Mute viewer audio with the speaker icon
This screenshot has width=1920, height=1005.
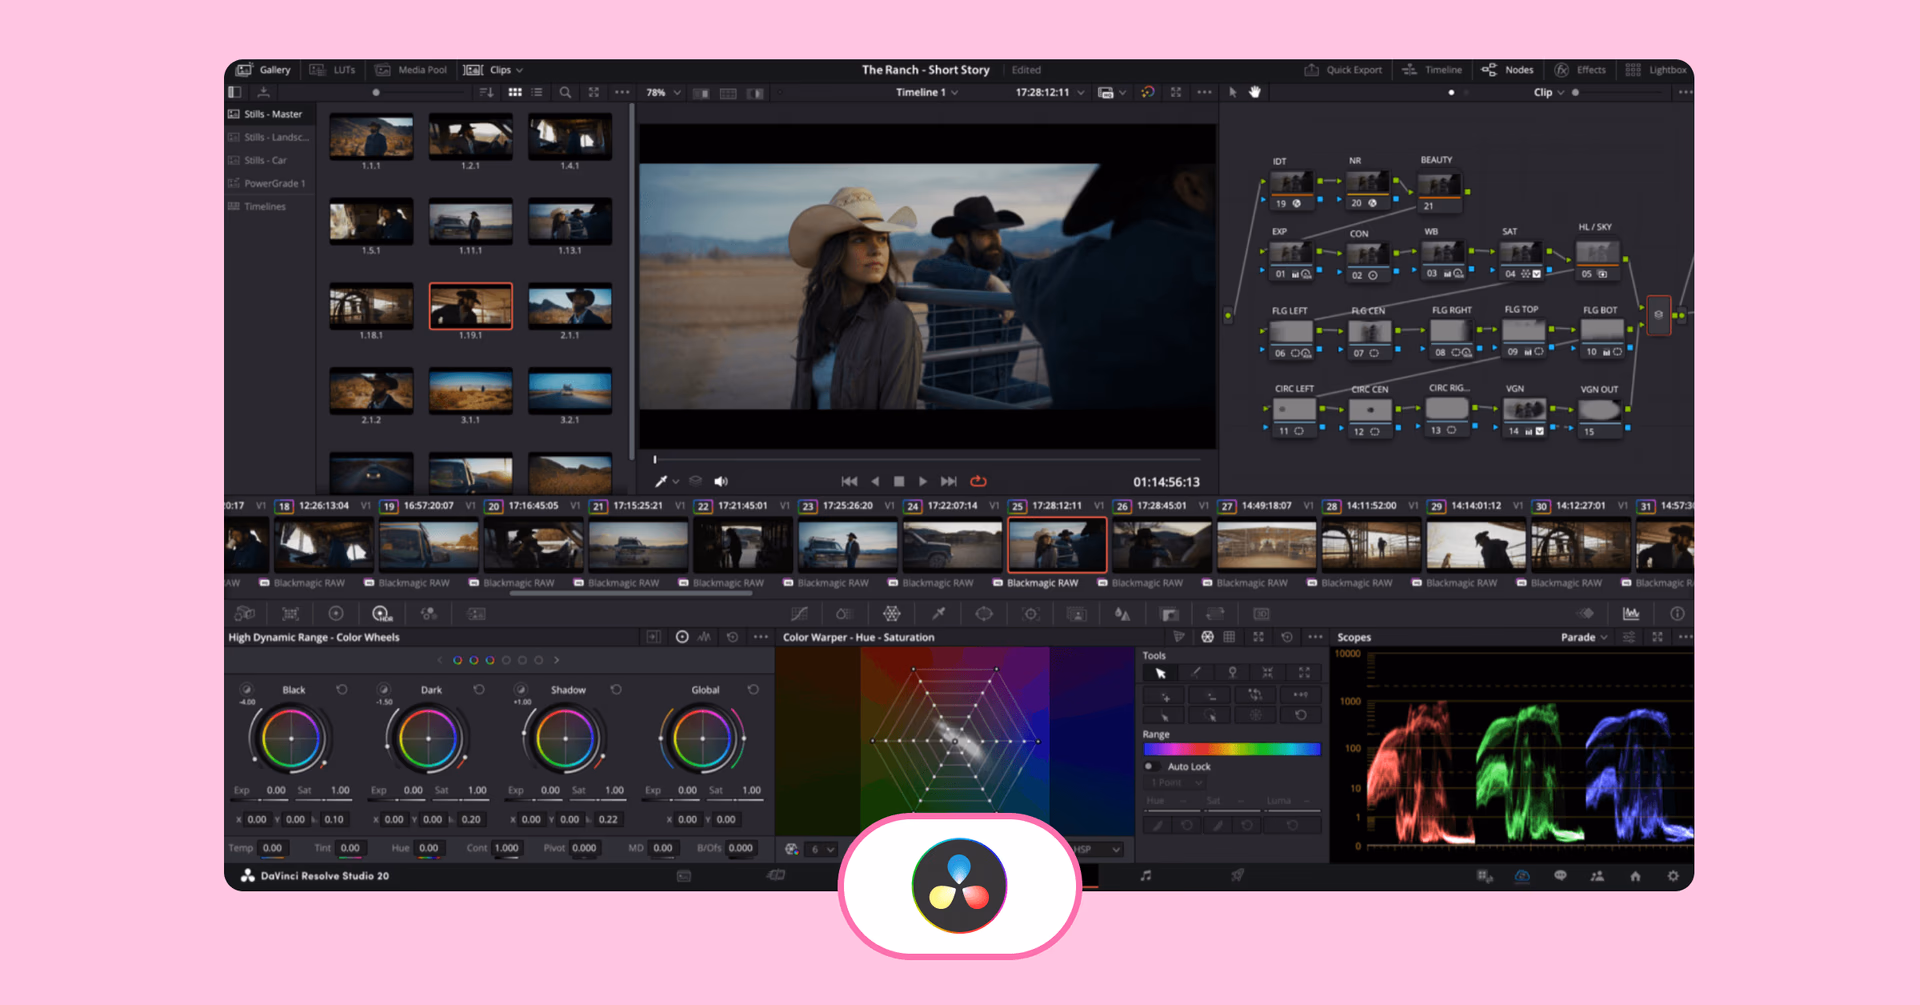tap(721, 482)
